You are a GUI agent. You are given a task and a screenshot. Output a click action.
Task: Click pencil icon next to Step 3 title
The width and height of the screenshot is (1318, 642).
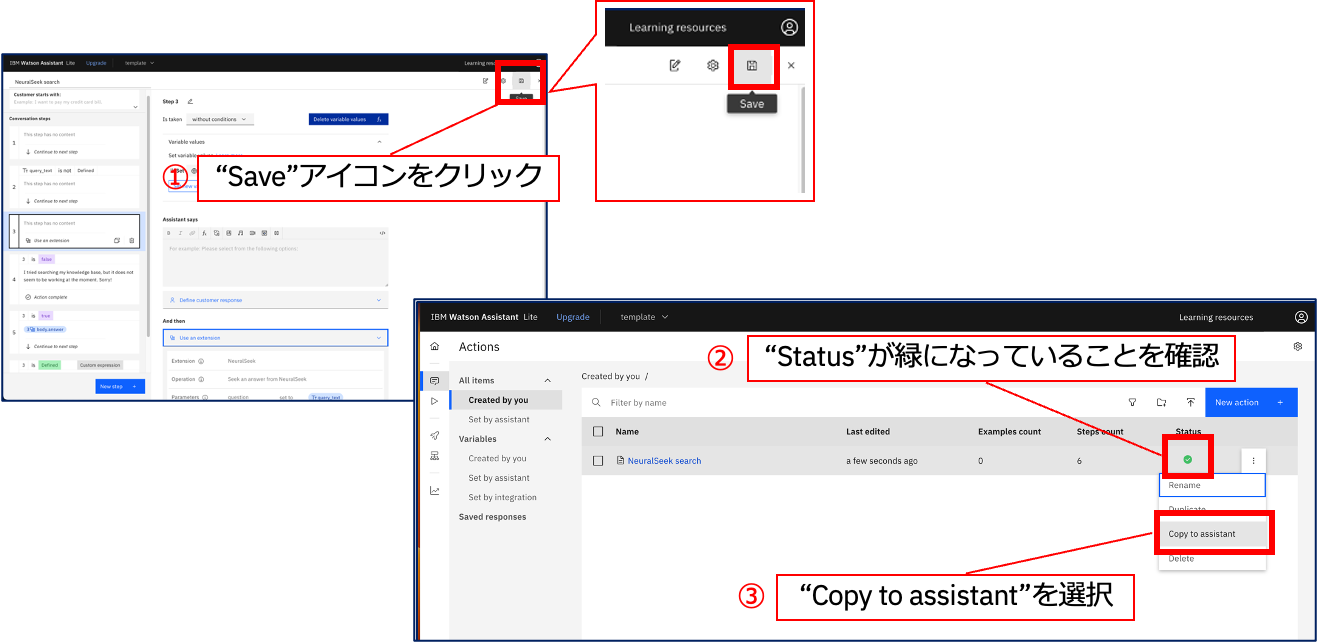[190, 102]
